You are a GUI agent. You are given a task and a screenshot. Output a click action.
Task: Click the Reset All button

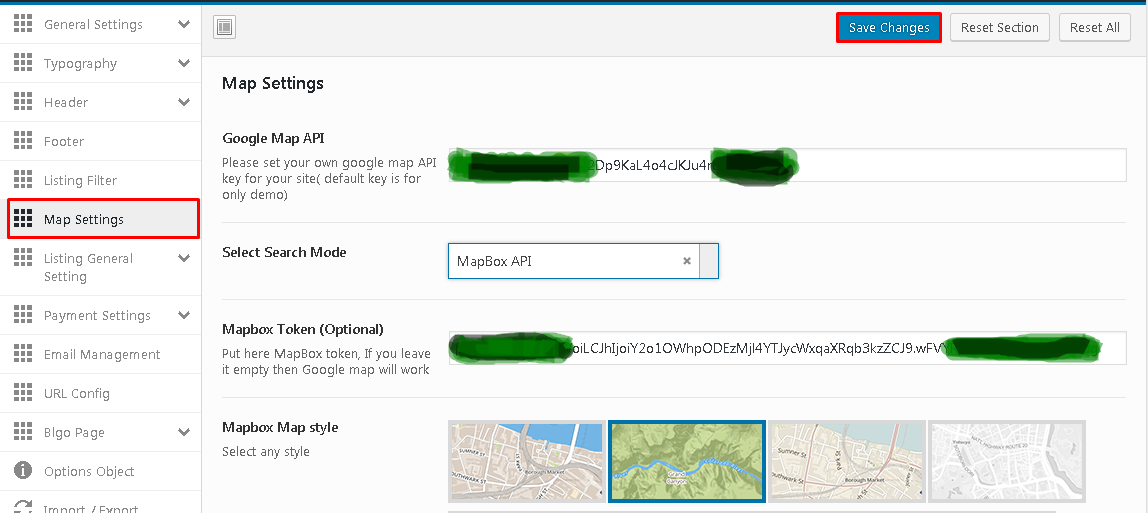click(1094, 28)
